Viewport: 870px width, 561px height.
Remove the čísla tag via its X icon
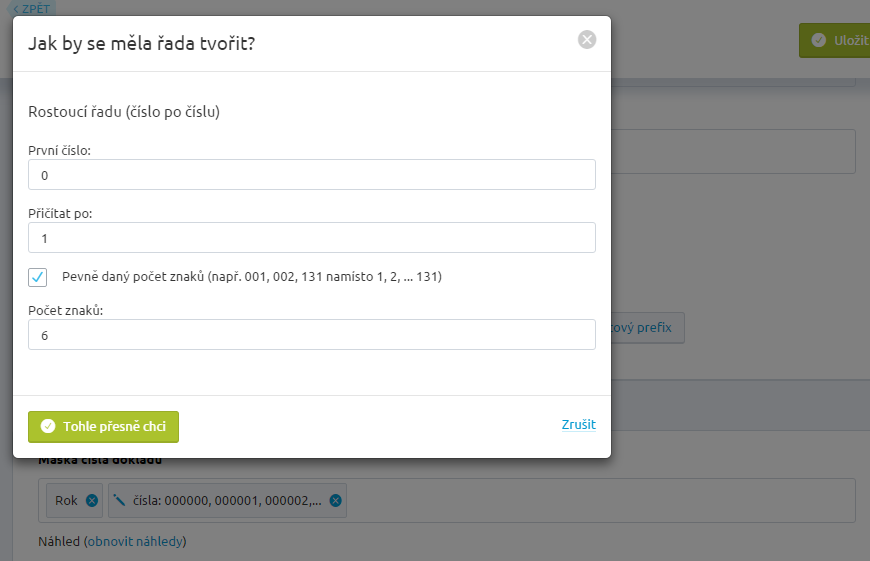(336, 501)
